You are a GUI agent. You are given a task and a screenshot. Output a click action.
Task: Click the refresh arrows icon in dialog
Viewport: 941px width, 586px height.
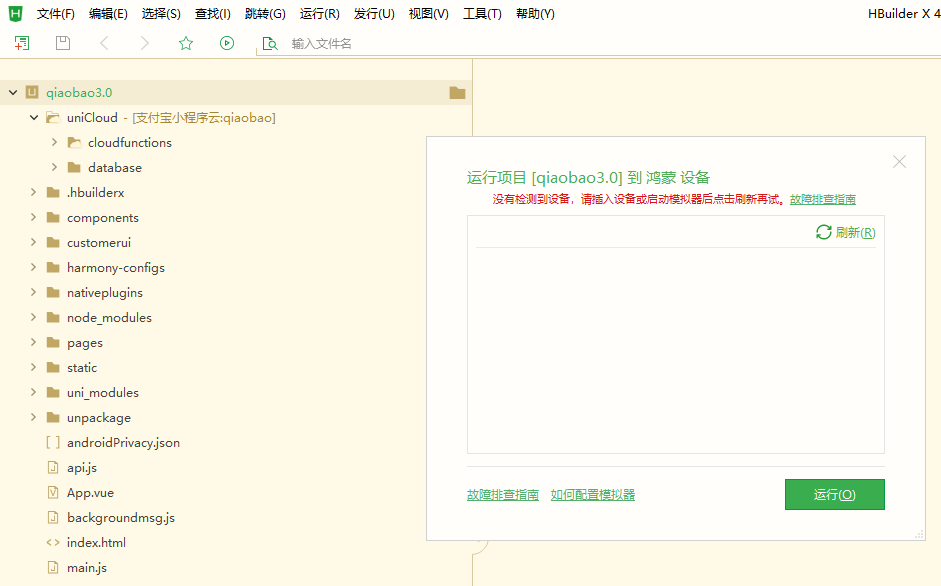pos(823,232)
